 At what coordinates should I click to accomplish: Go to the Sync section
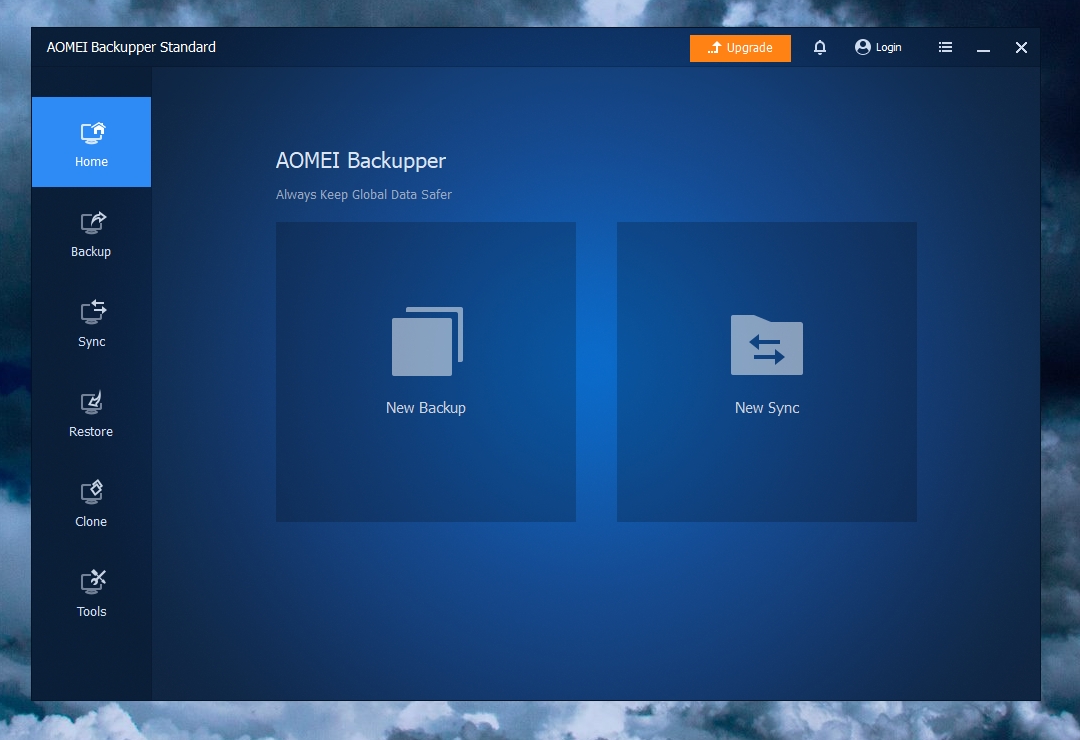coord(91,324)
